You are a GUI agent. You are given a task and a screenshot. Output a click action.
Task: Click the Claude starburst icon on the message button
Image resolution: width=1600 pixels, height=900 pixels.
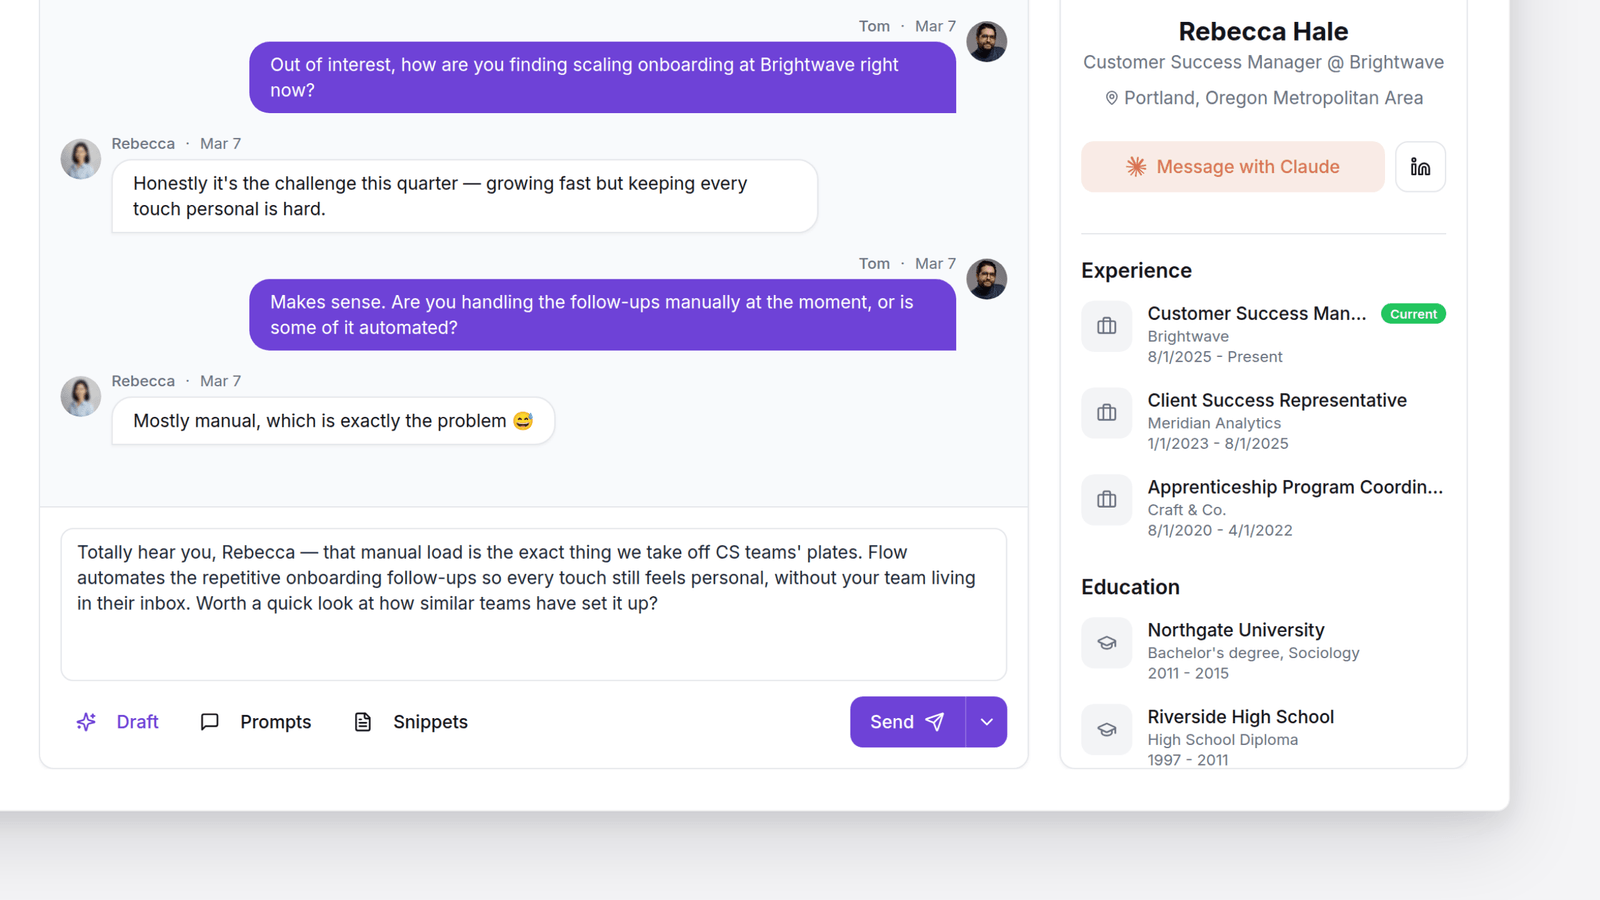(1136, 167)
